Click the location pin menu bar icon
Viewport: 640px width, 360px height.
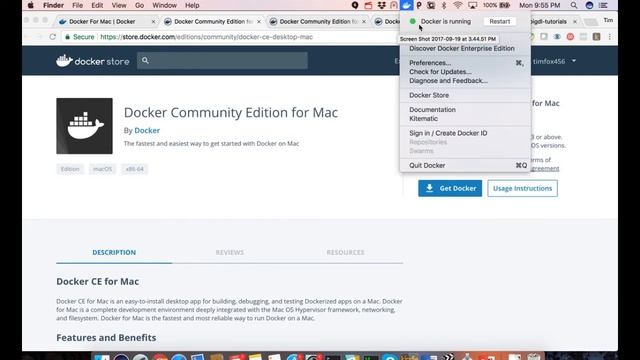tap(355, 5)
